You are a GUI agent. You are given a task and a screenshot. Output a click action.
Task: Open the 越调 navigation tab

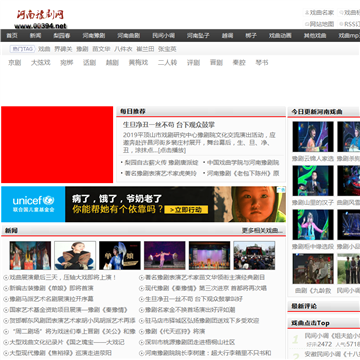click(227, 35)
